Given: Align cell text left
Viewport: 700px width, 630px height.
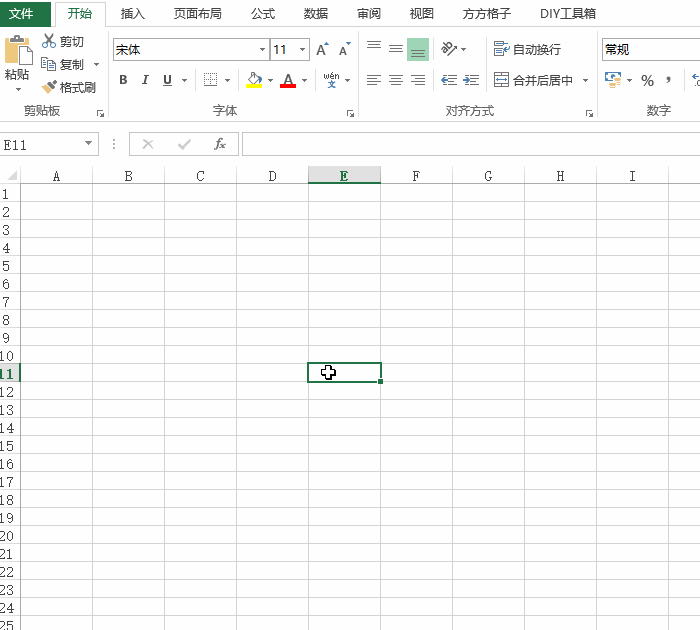Looking at the screenshot, I should tap(374, 80).
